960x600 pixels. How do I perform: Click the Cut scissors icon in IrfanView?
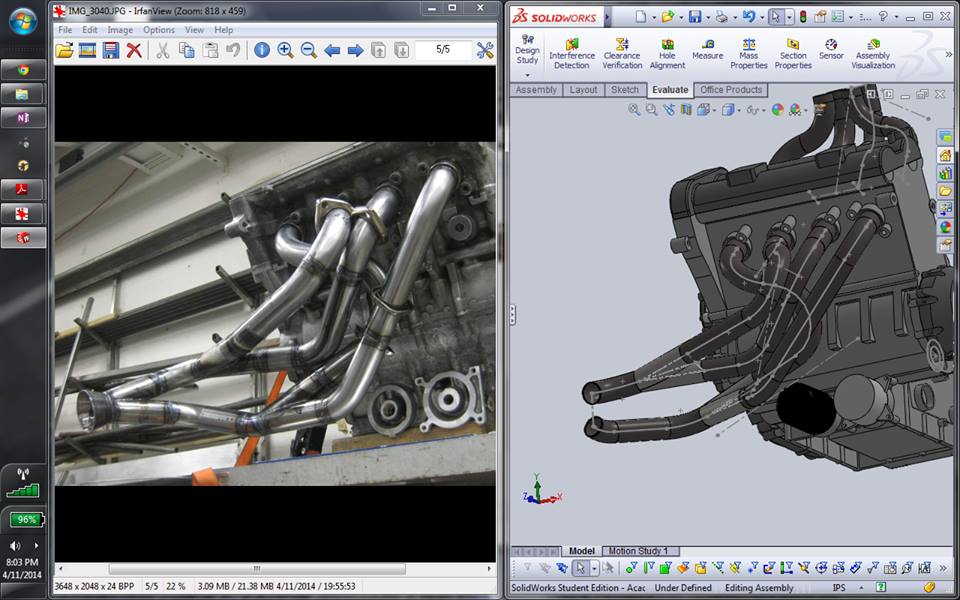pos(163,50)
